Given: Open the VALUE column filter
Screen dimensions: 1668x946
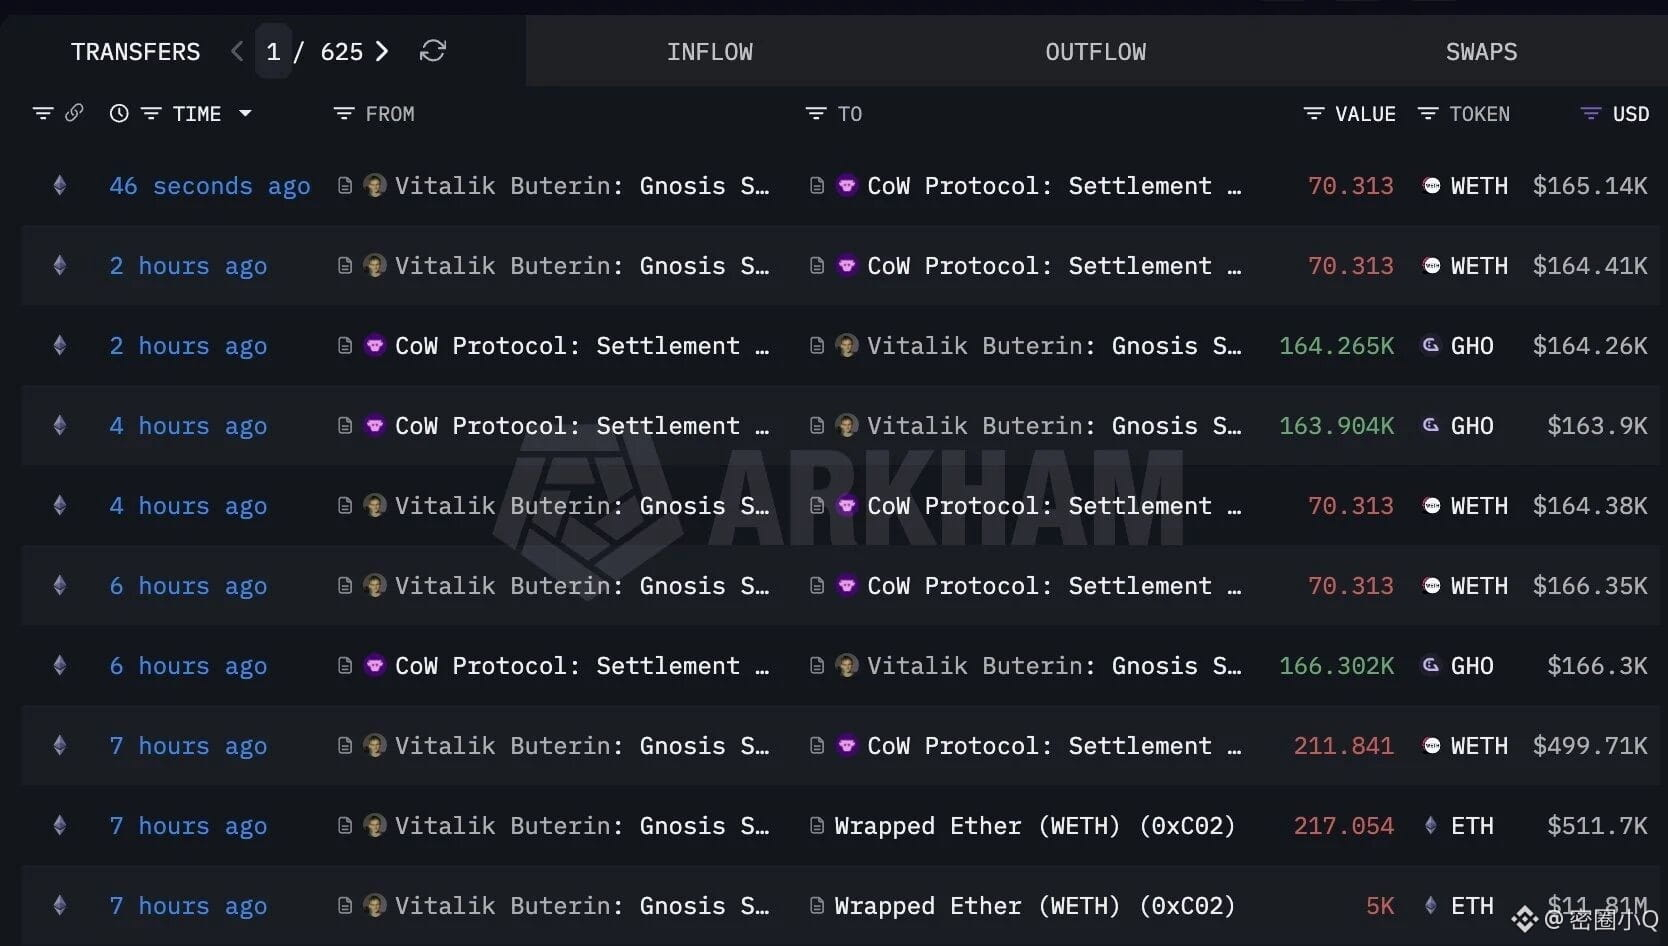Looking at the screenshot, I should coord(1313,113).
